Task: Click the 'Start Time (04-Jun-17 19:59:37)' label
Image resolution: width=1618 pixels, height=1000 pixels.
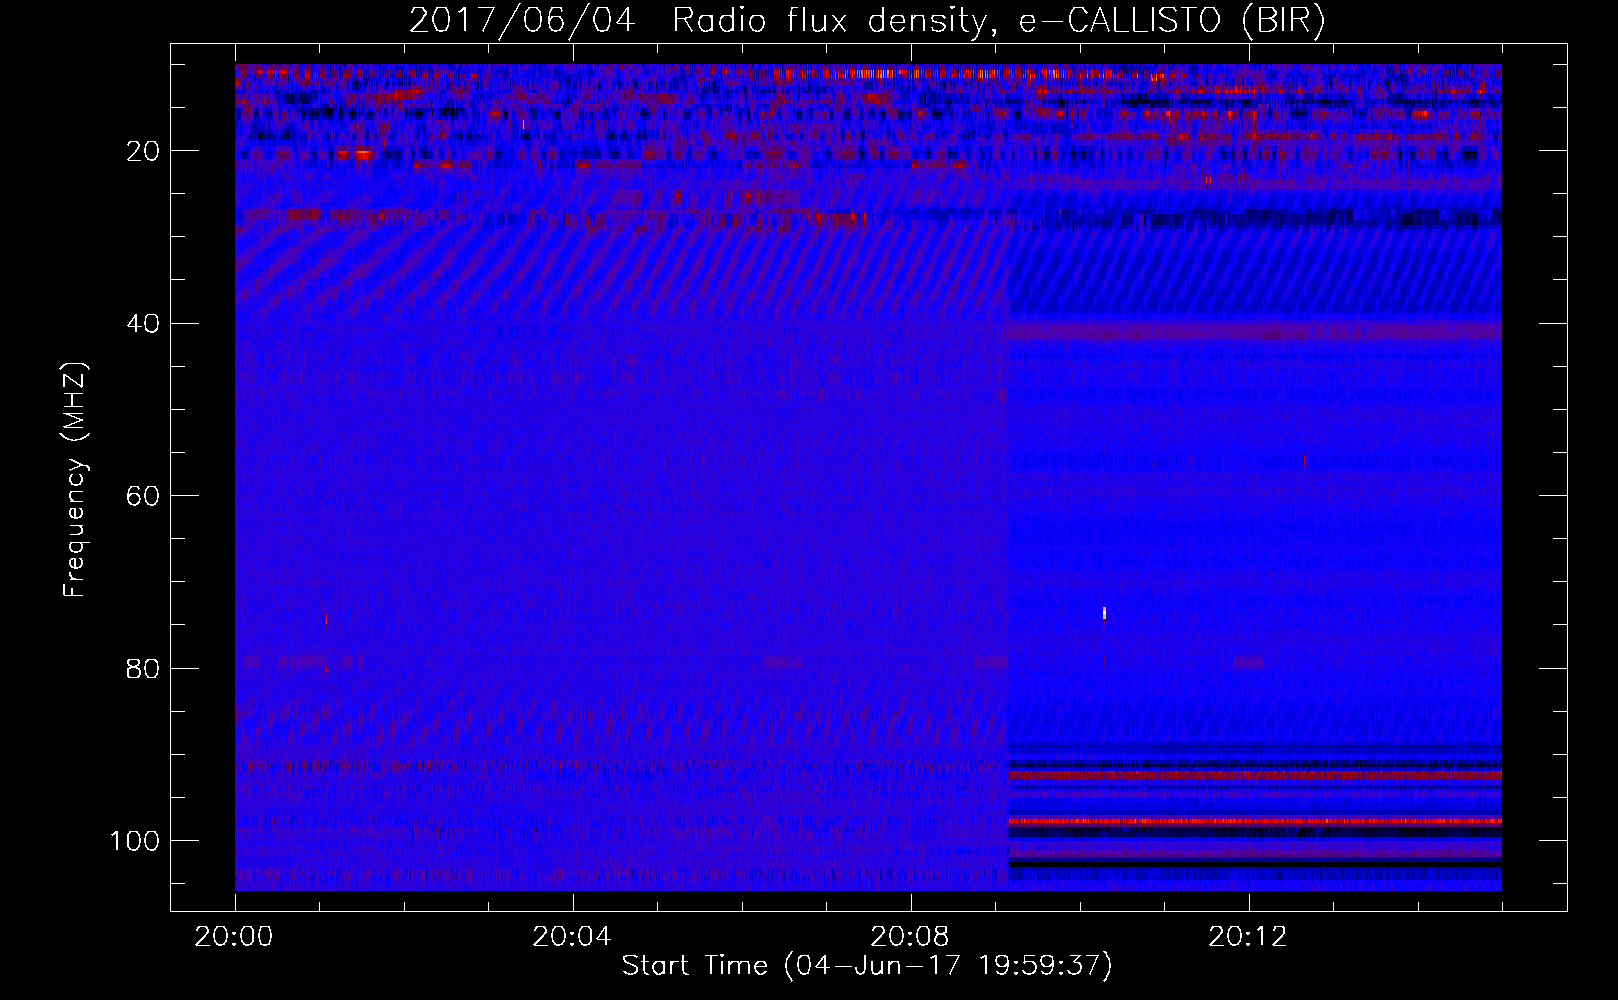Action: coord(867,966)
